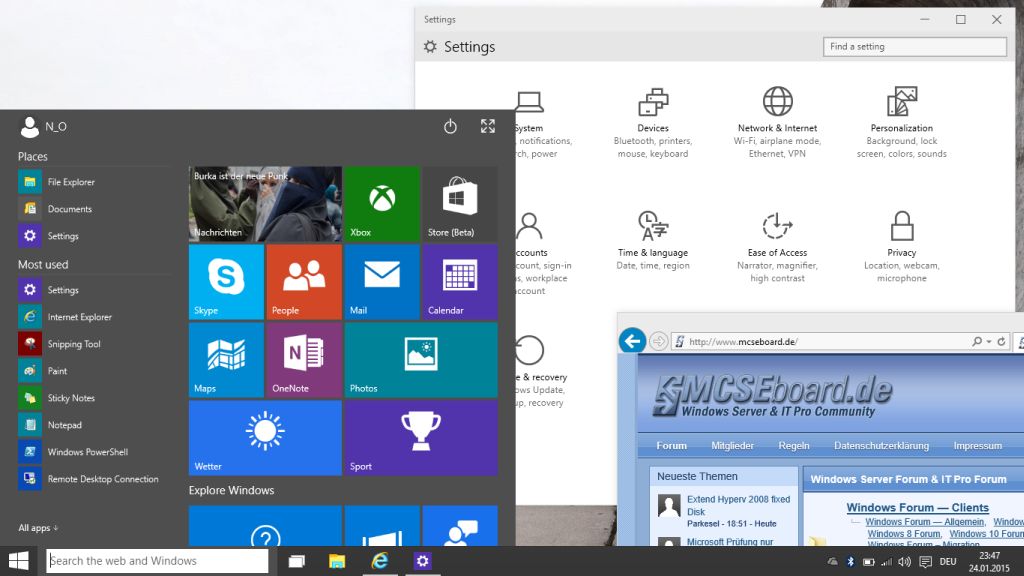Open the Store (Beta) tile
1024x576 pixels.
460,204
